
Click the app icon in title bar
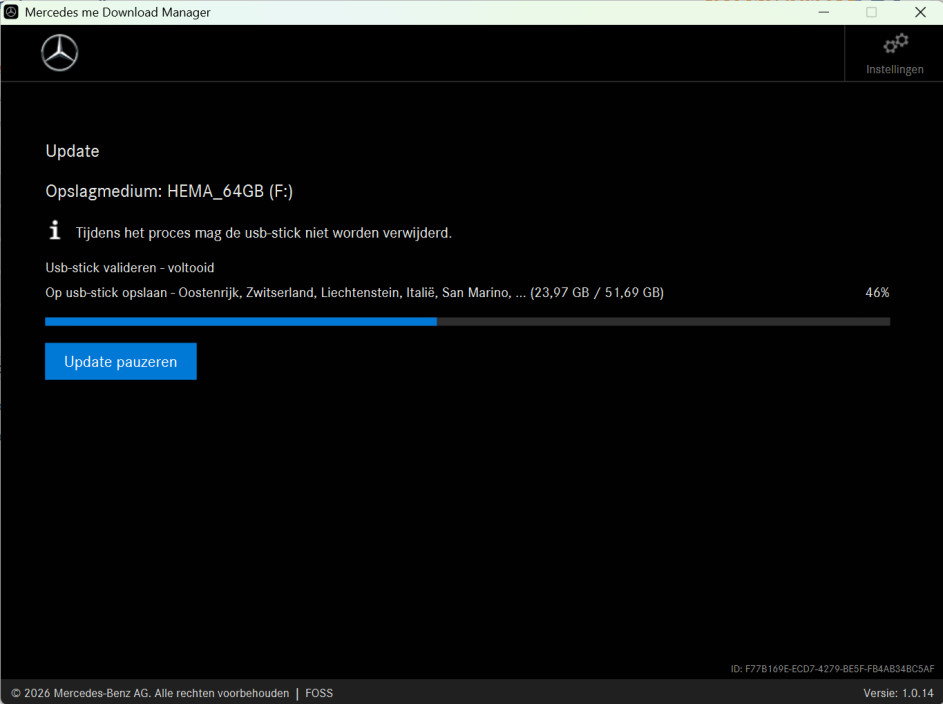(x=11, y=12)
